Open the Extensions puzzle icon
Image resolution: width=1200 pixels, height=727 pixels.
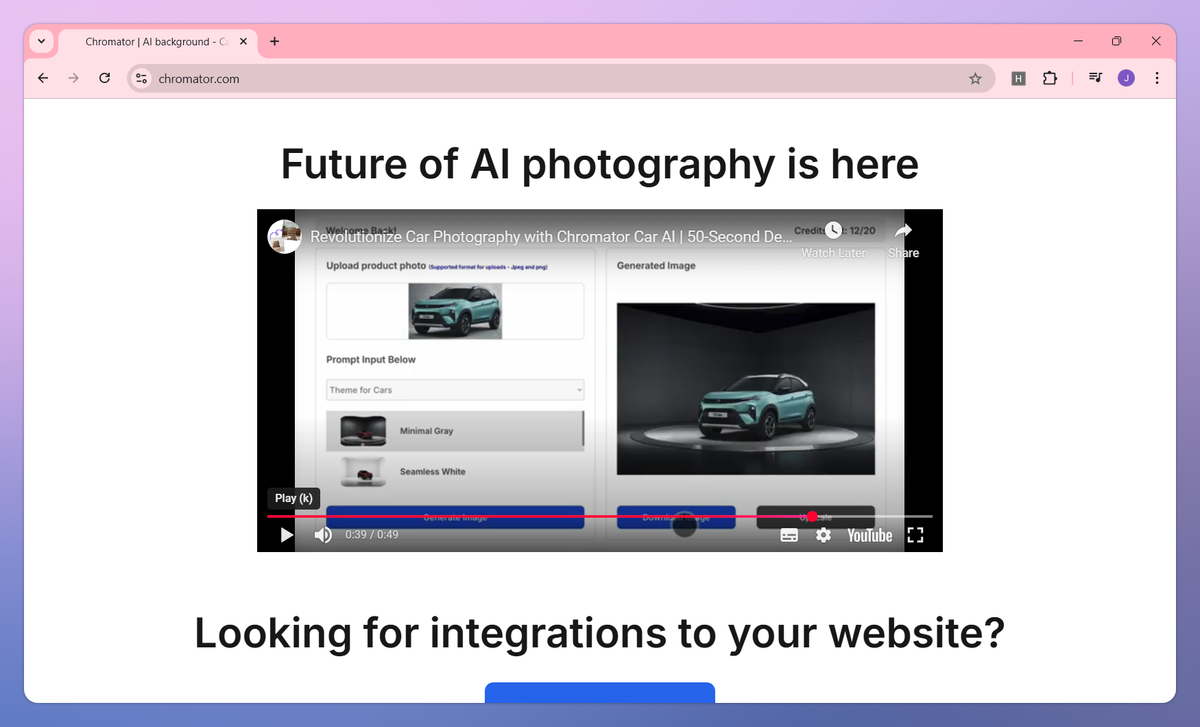click(1049, 78)
